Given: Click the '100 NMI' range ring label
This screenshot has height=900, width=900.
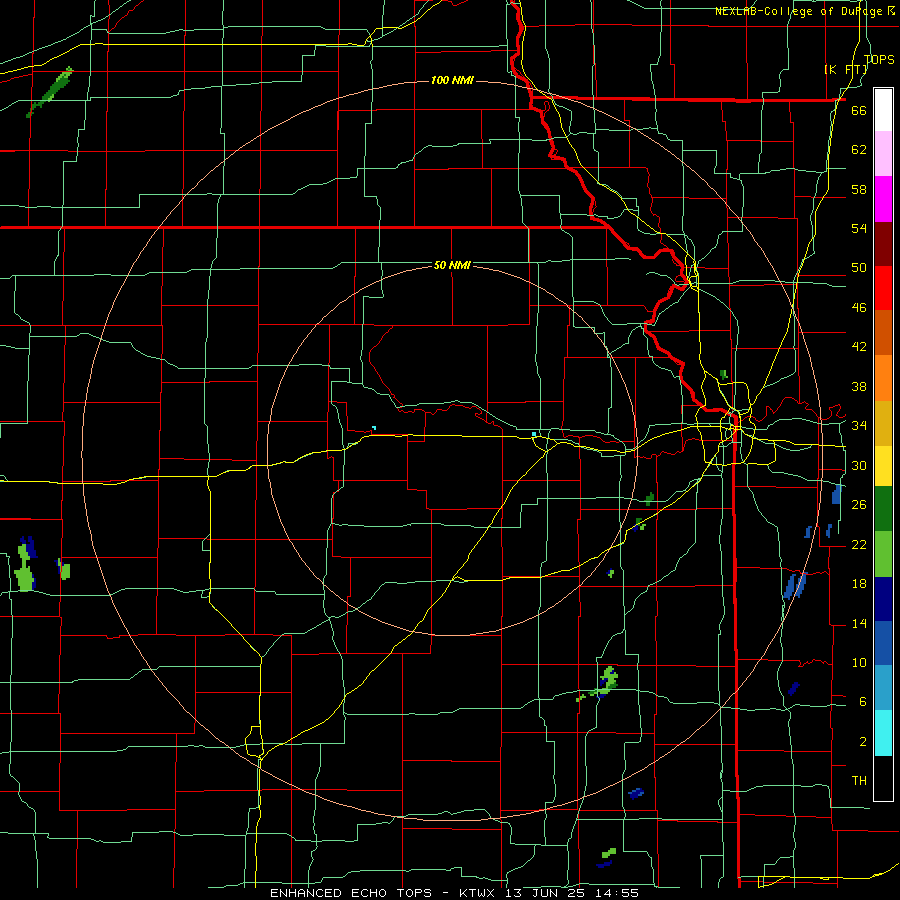Looking at the screenshot, I should click(452, 80).
